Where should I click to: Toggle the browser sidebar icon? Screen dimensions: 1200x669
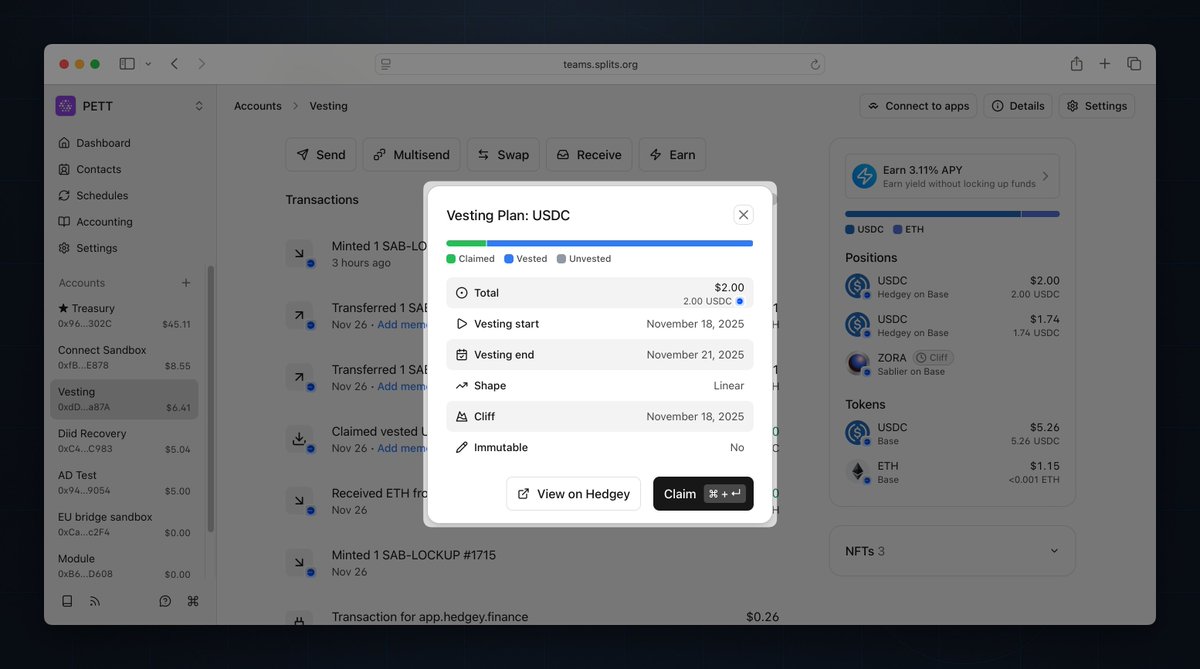127,64
